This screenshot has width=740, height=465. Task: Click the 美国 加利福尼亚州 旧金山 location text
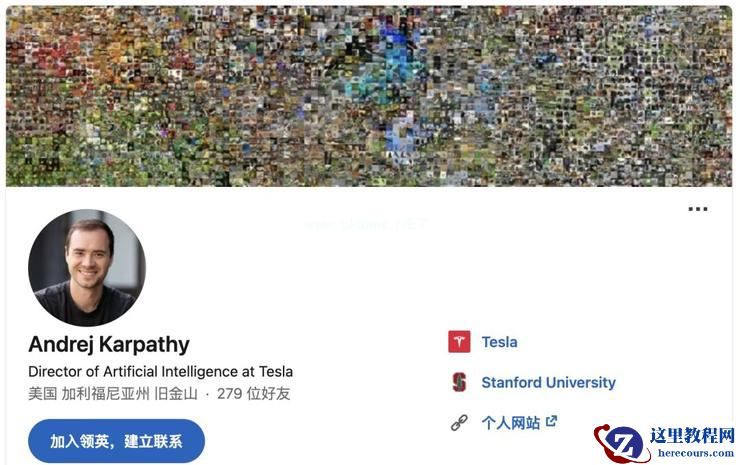tap(113, 394)
